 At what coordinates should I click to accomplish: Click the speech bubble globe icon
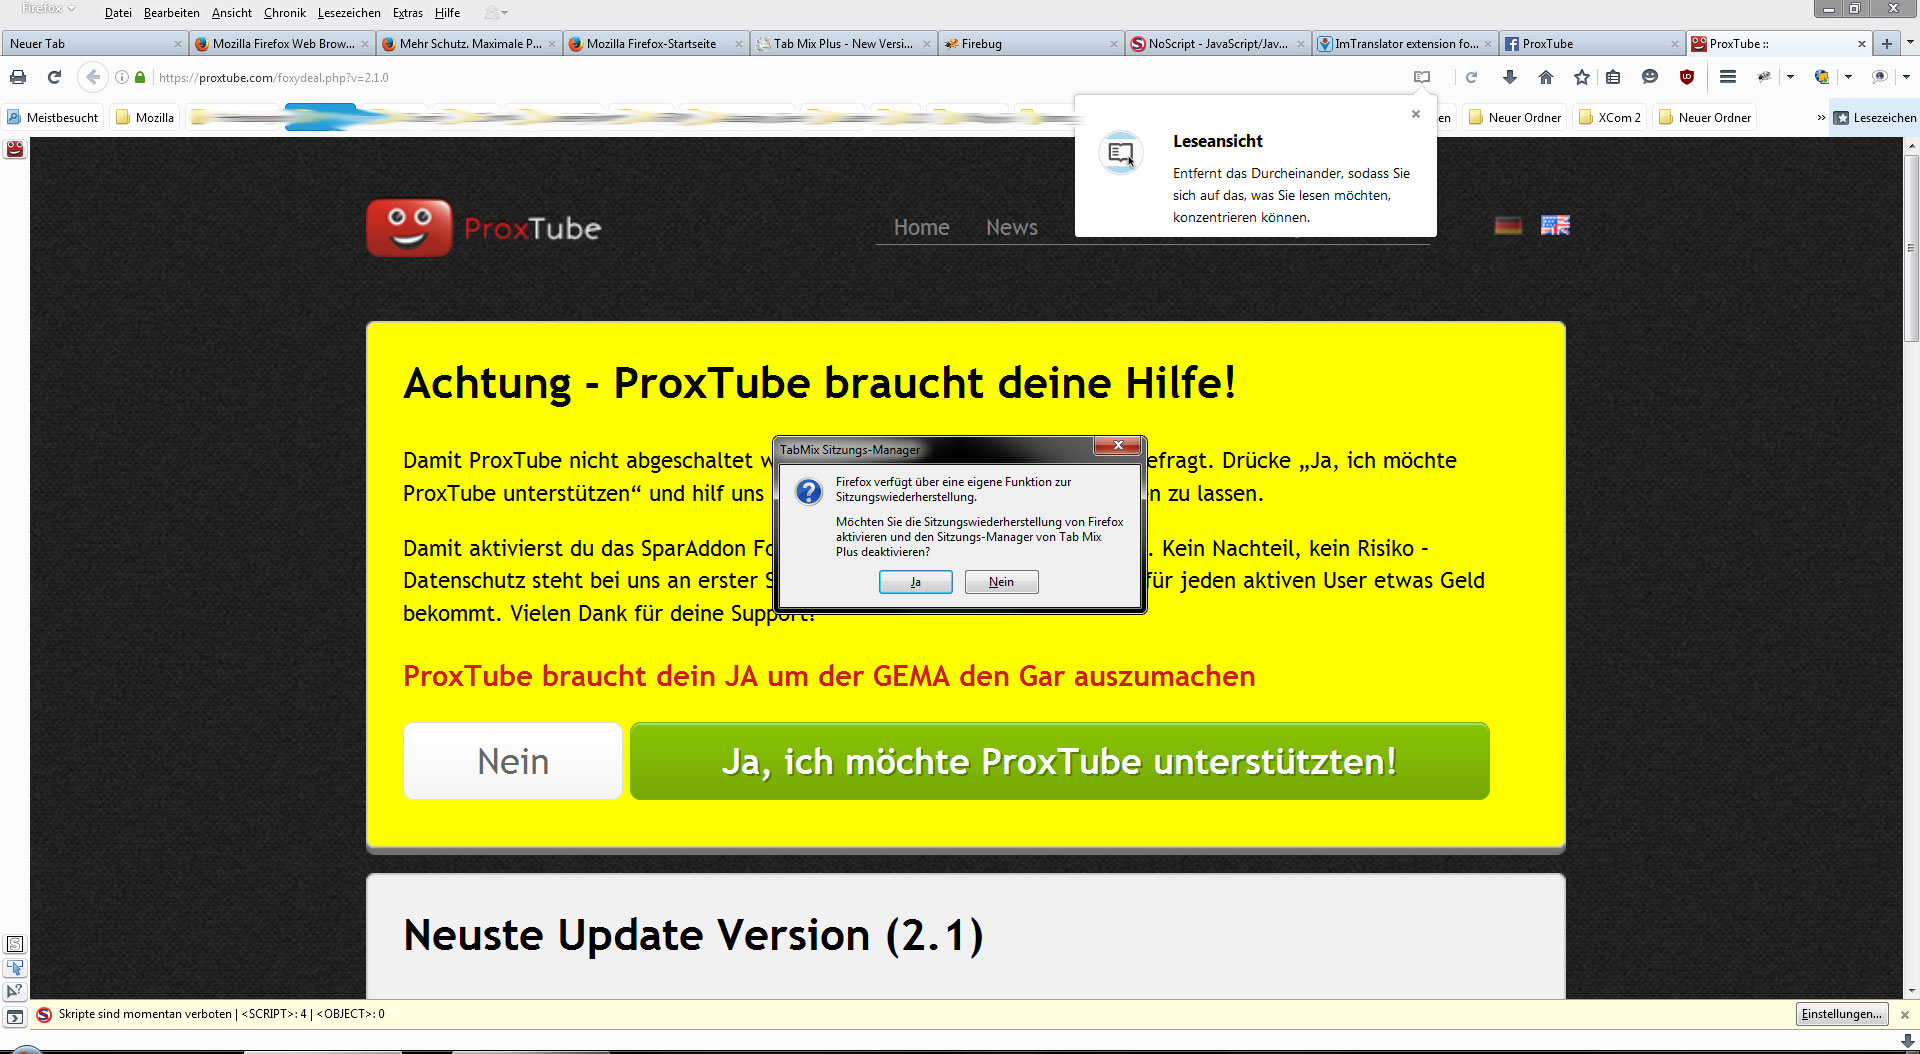[1880, 77]
